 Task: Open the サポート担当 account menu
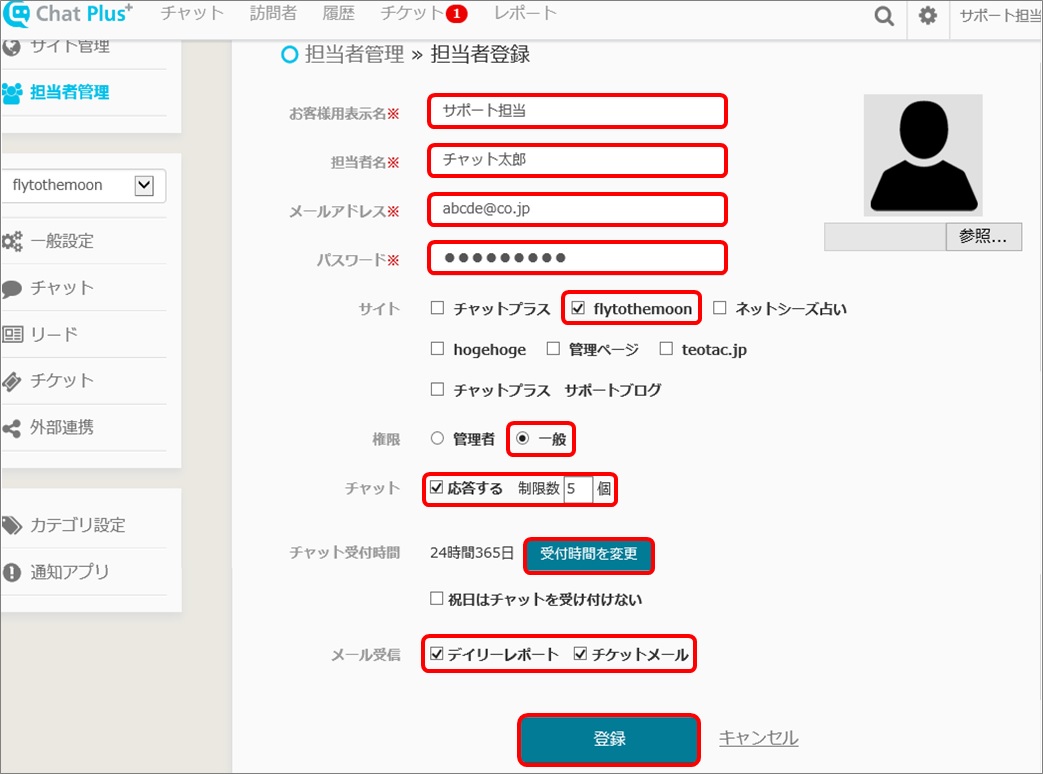(x=1000, y=15)
